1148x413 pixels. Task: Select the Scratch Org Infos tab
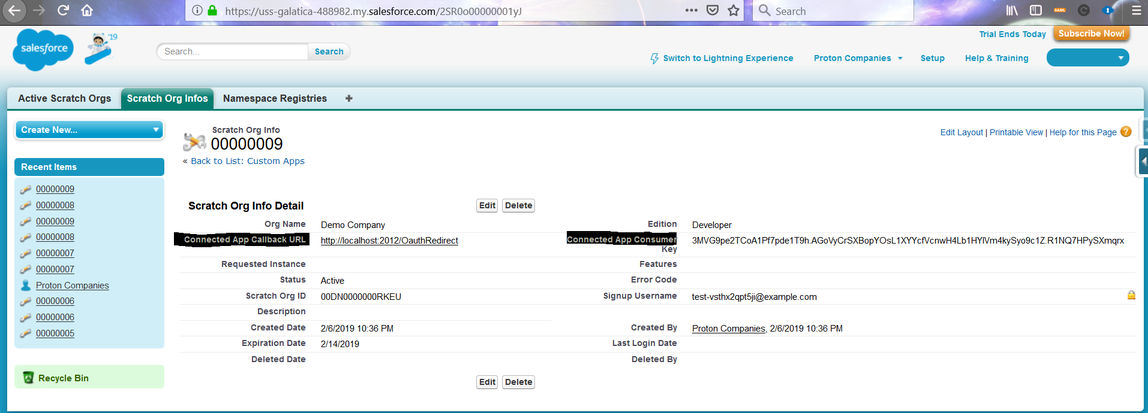tap(167, 98)
